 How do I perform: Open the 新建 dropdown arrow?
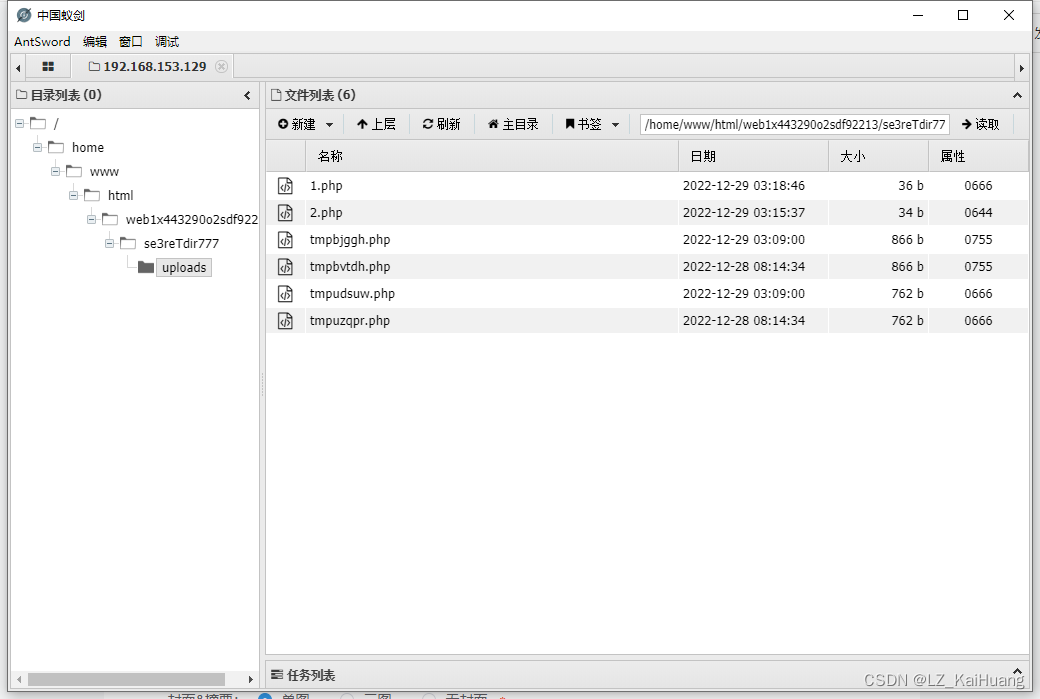point(329,125)
